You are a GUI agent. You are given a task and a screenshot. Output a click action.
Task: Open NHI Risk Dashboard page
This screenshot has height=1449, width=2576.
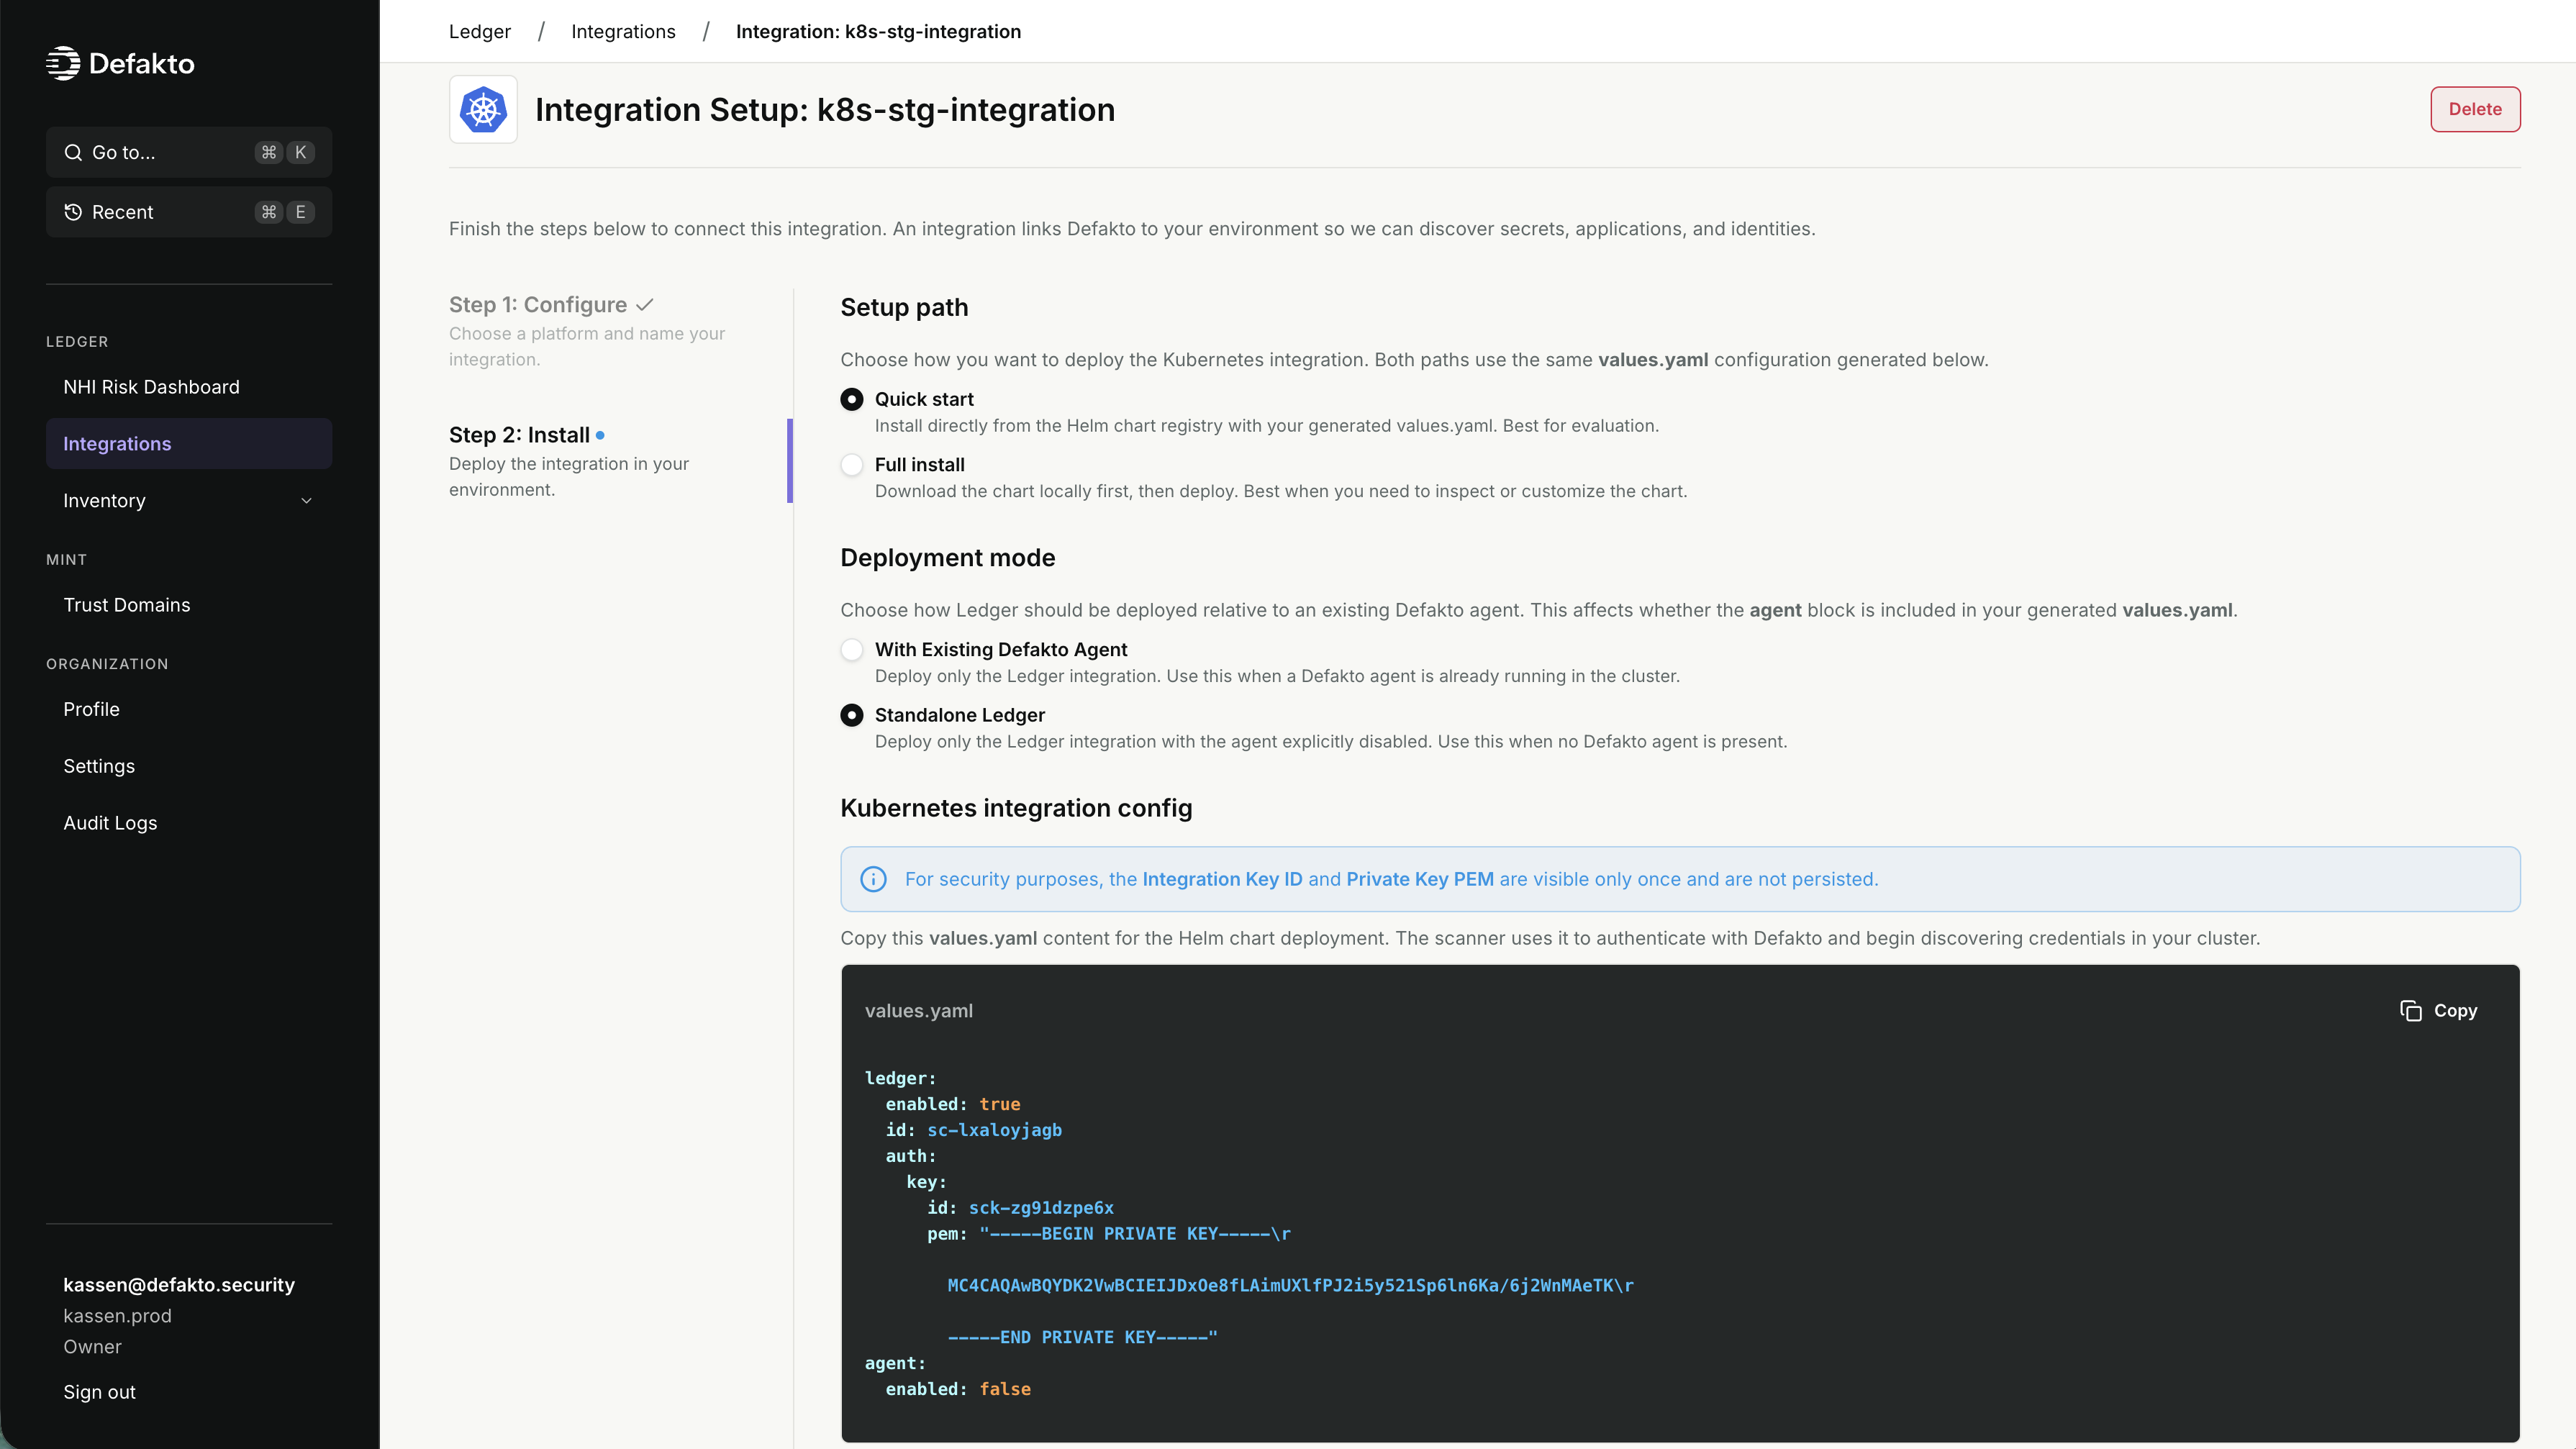[189, 387]
